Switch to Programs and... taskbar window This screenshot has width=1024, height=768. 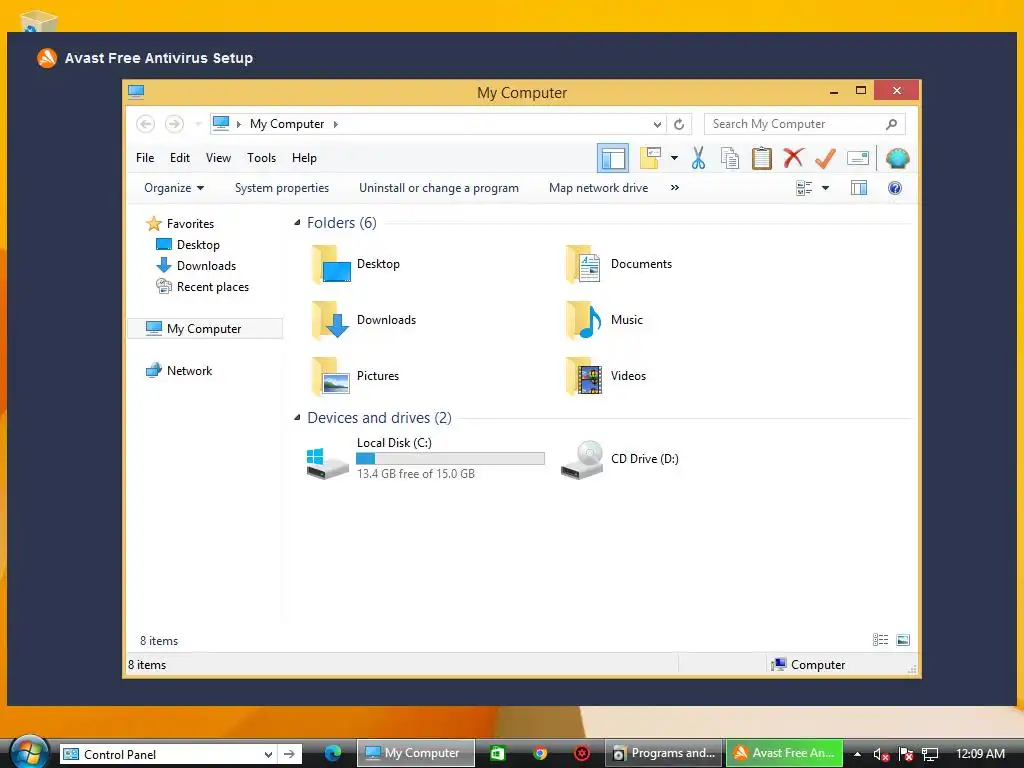point(664,753)
